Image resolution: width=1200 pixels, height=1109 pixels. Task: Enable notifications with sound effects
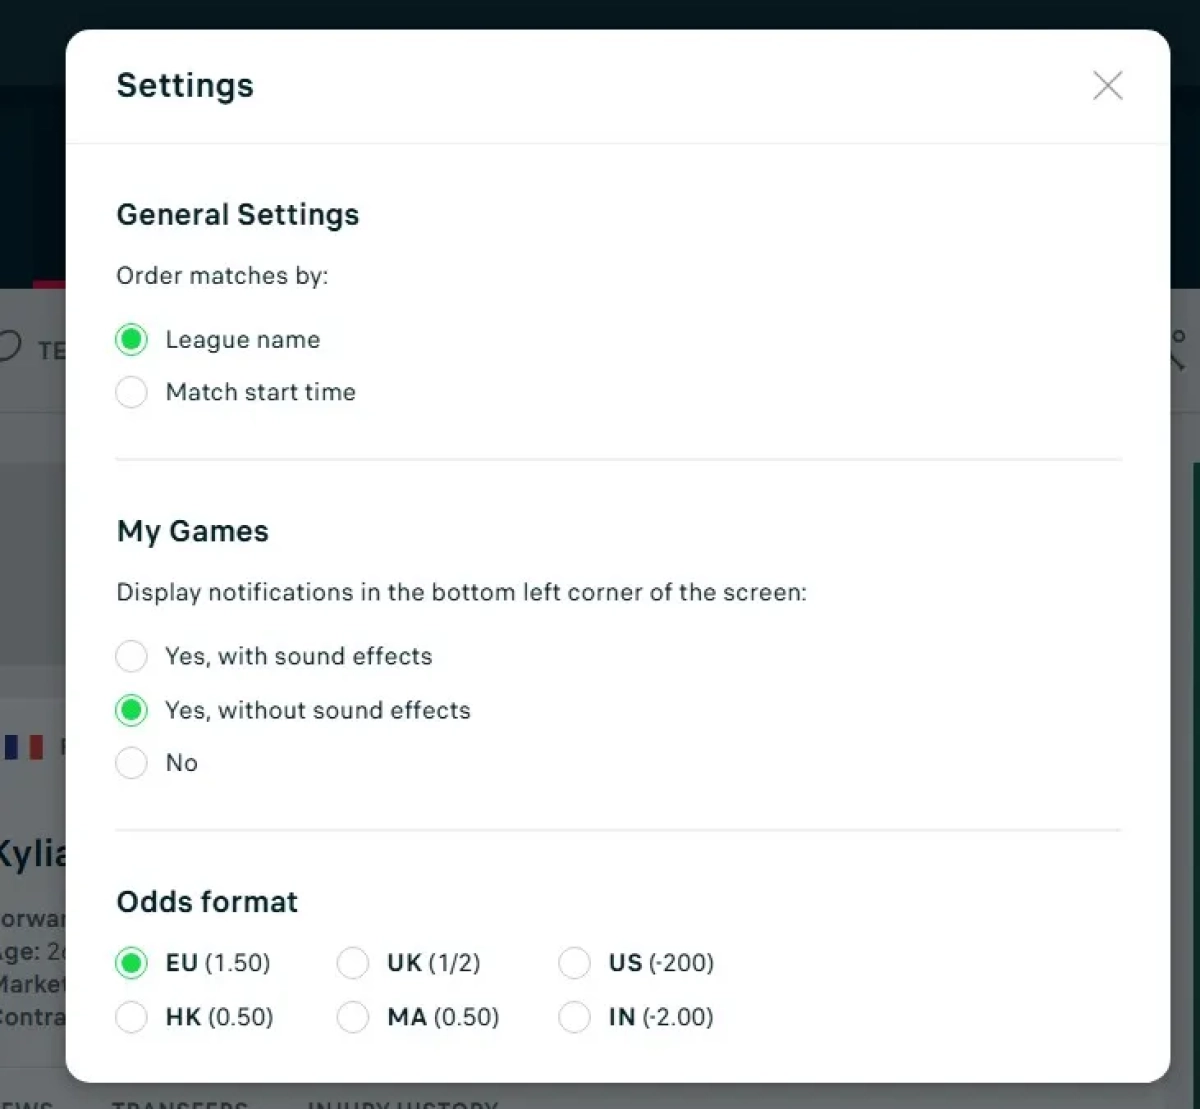point(131,657)
